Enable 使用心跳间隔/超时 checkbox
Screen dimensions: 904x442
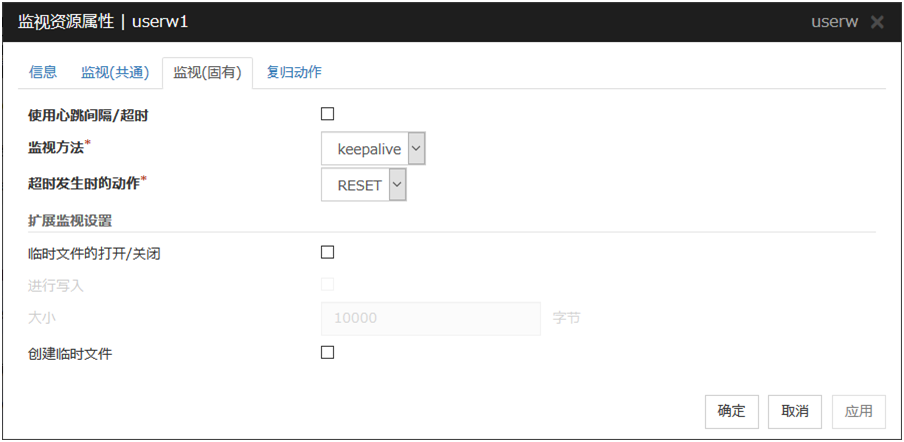pyautogui.click(x=328, y=114)
